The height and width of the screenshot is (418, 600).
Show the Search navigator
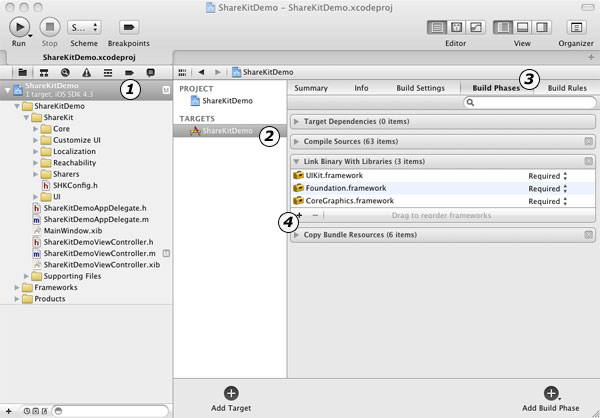coord(65,72)
